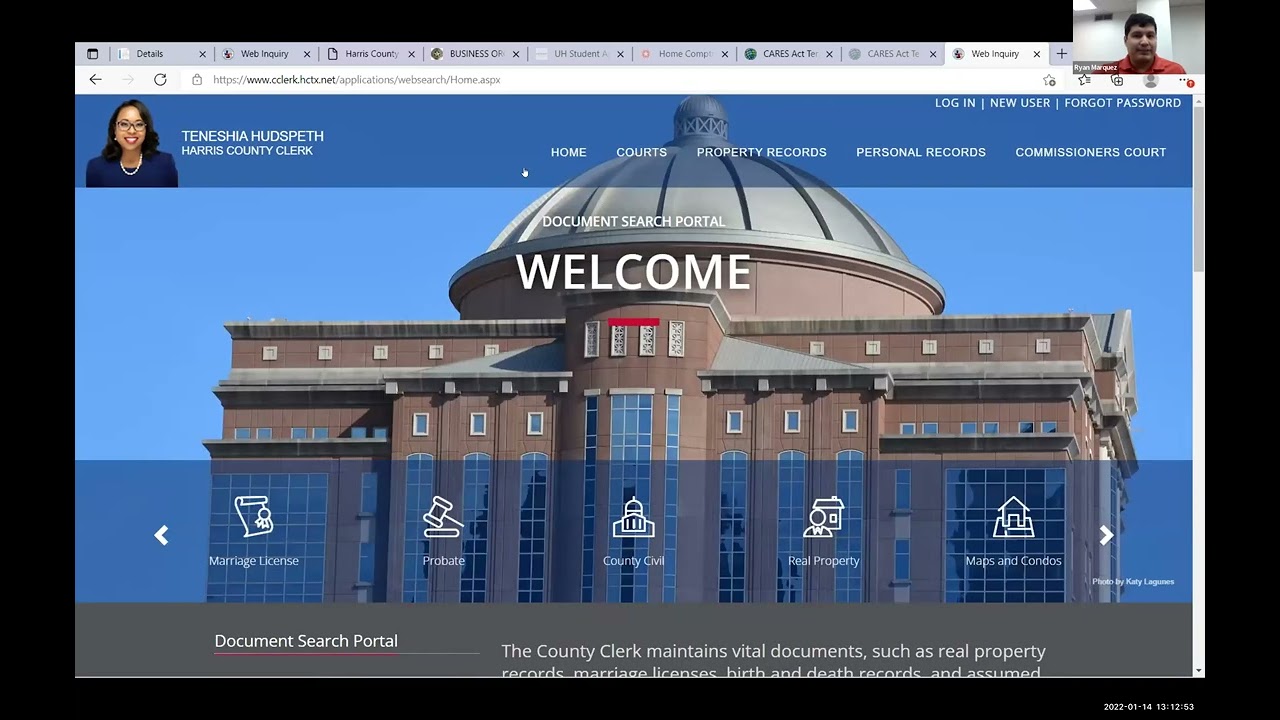Open the Marriage License search icon
The height and width of the screenshot is (720, 1280).
click(x=253, y=517)
